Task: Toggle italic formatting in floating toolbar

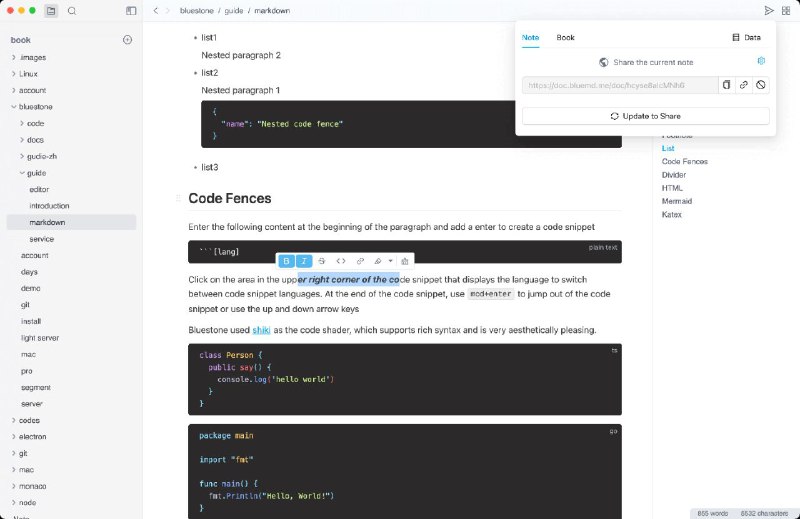Action: pos(304,261)
